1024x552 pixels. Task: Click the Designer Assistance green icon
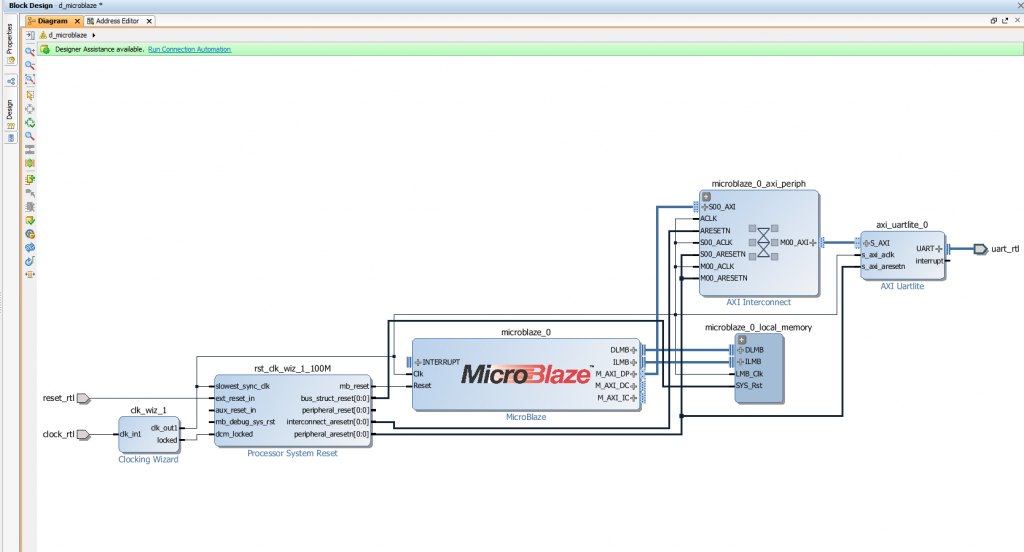(x=45, y=49)
